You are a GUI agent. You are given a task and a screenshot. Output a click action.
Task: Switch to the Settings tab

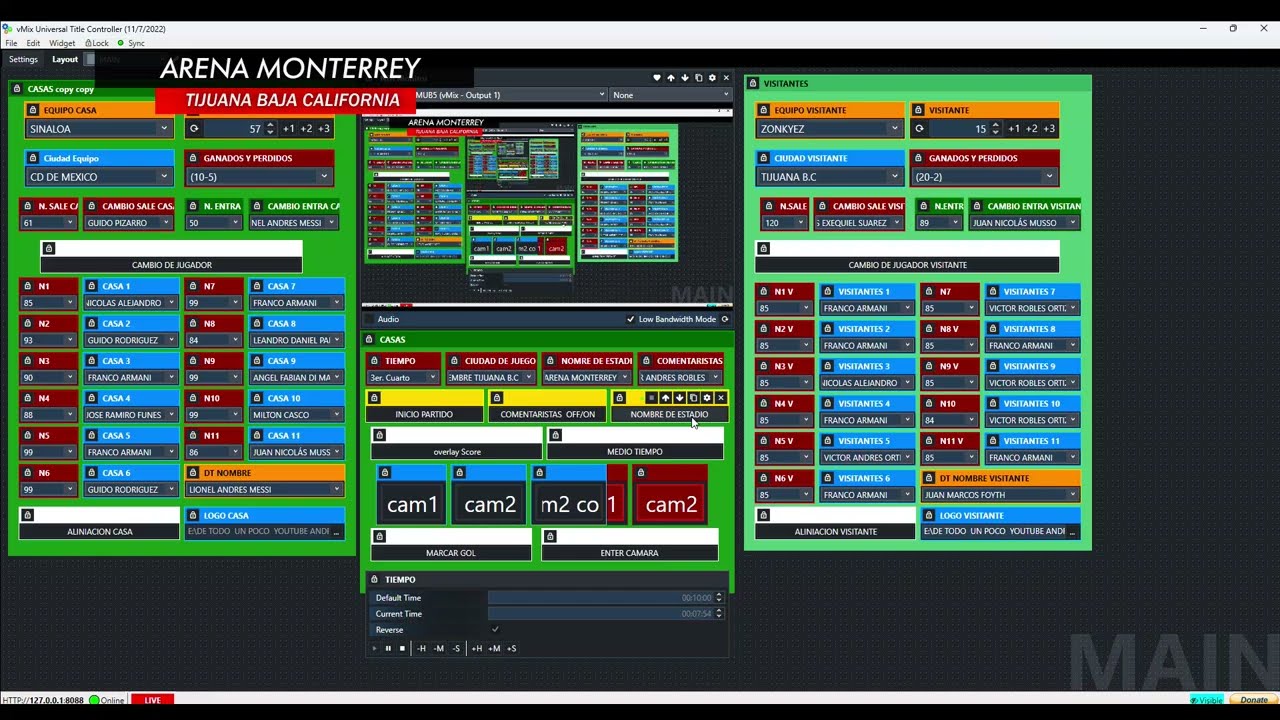click(x=23, y=59)
